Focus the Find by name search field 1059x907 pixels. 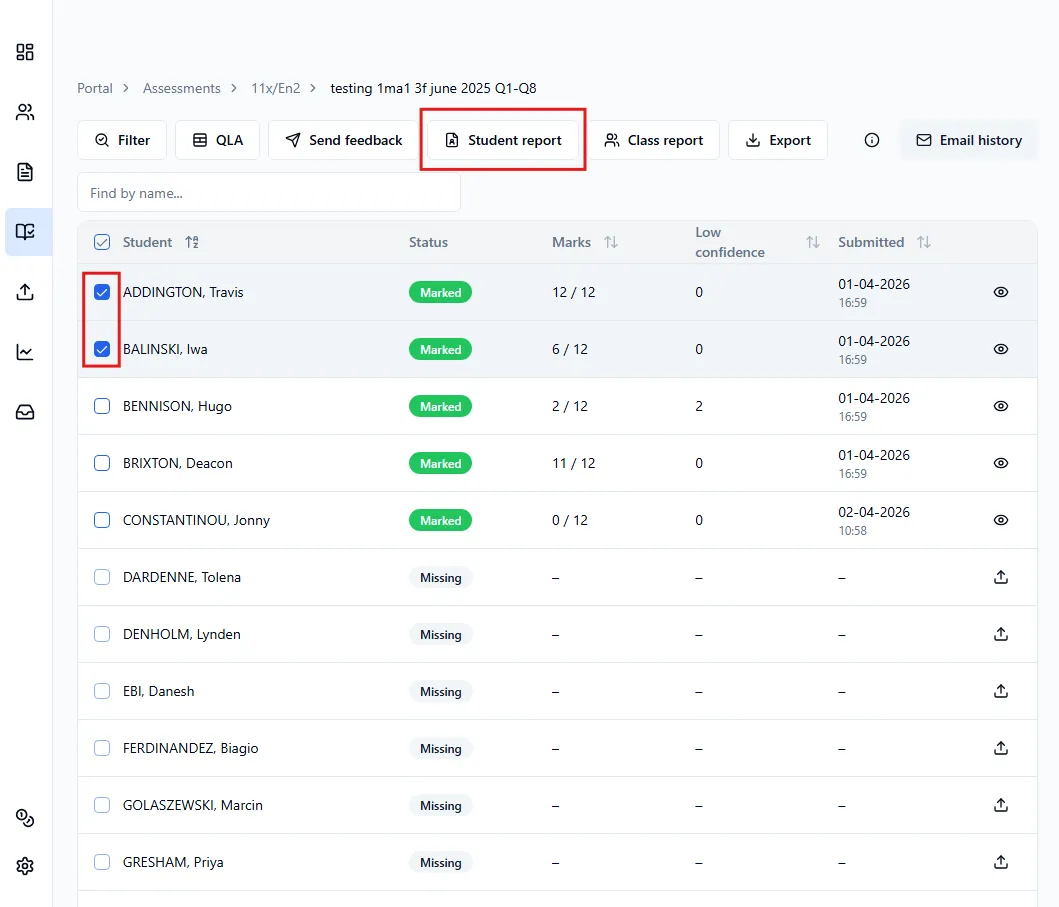pyautogui.click(x=269, y=192)
